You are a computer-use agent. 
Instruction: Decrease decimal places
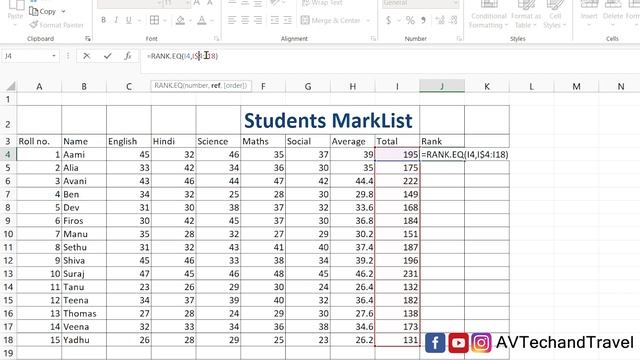[453, 20]
